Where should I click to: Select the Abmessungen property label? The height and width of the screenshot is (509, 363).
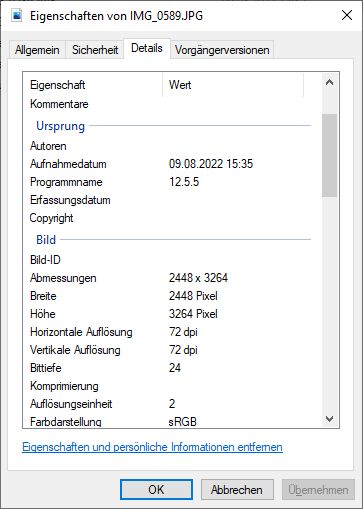pyautogui.click(x=63, y=278)
